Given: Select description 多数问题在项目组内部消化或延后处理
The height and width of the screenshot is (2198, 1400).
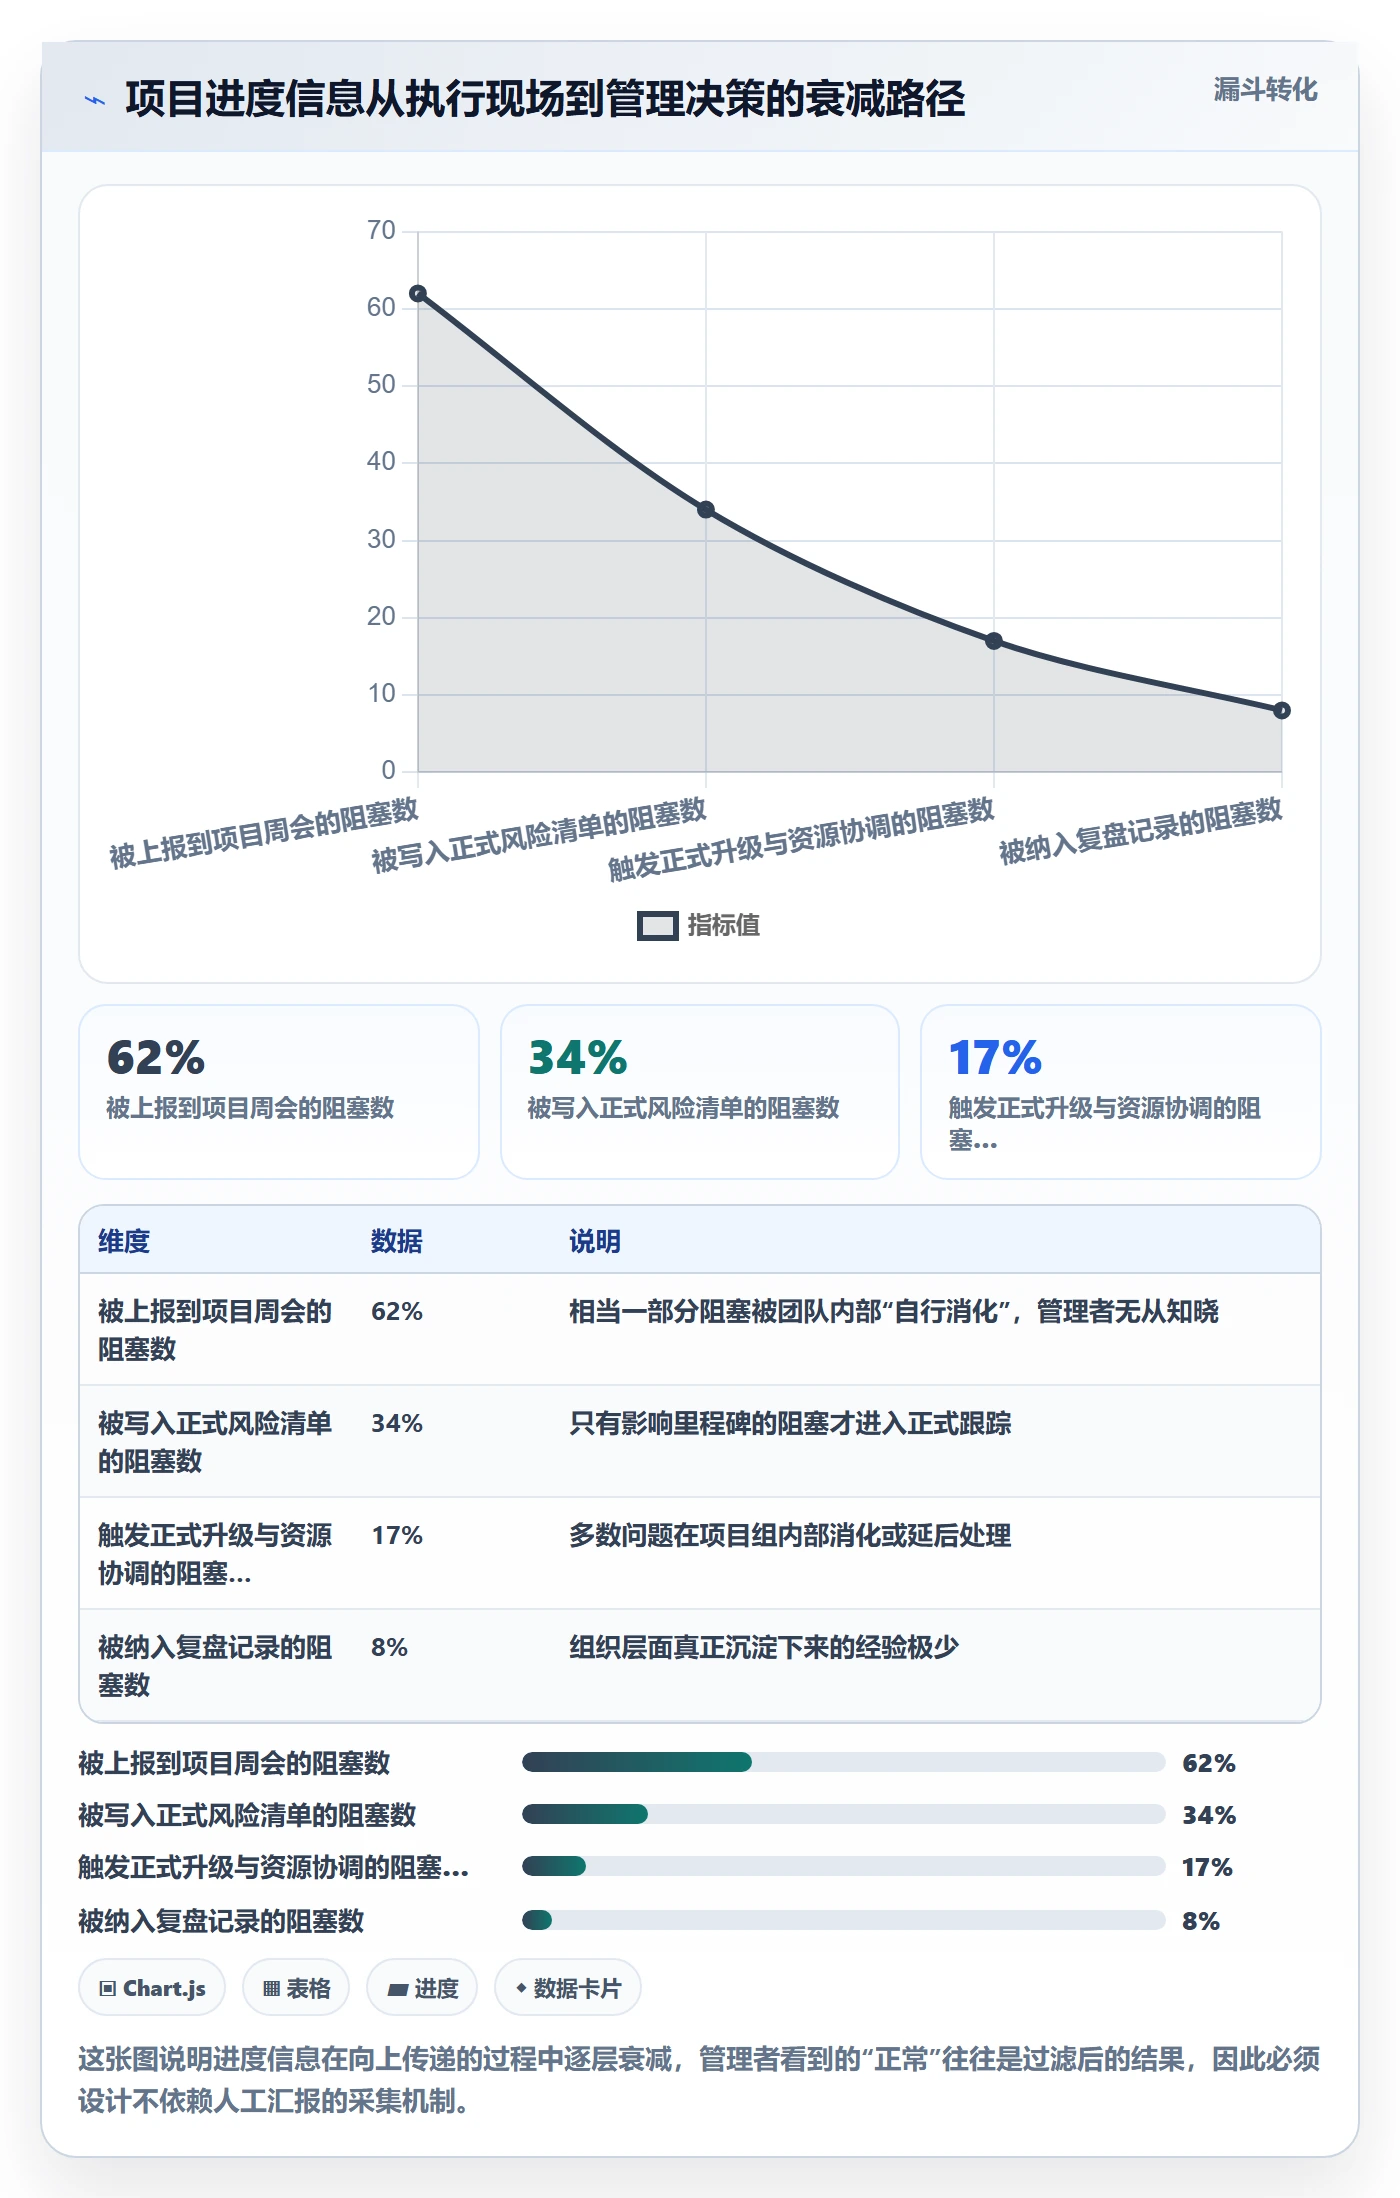Looking at the screenshot, I should [790, 1535].
